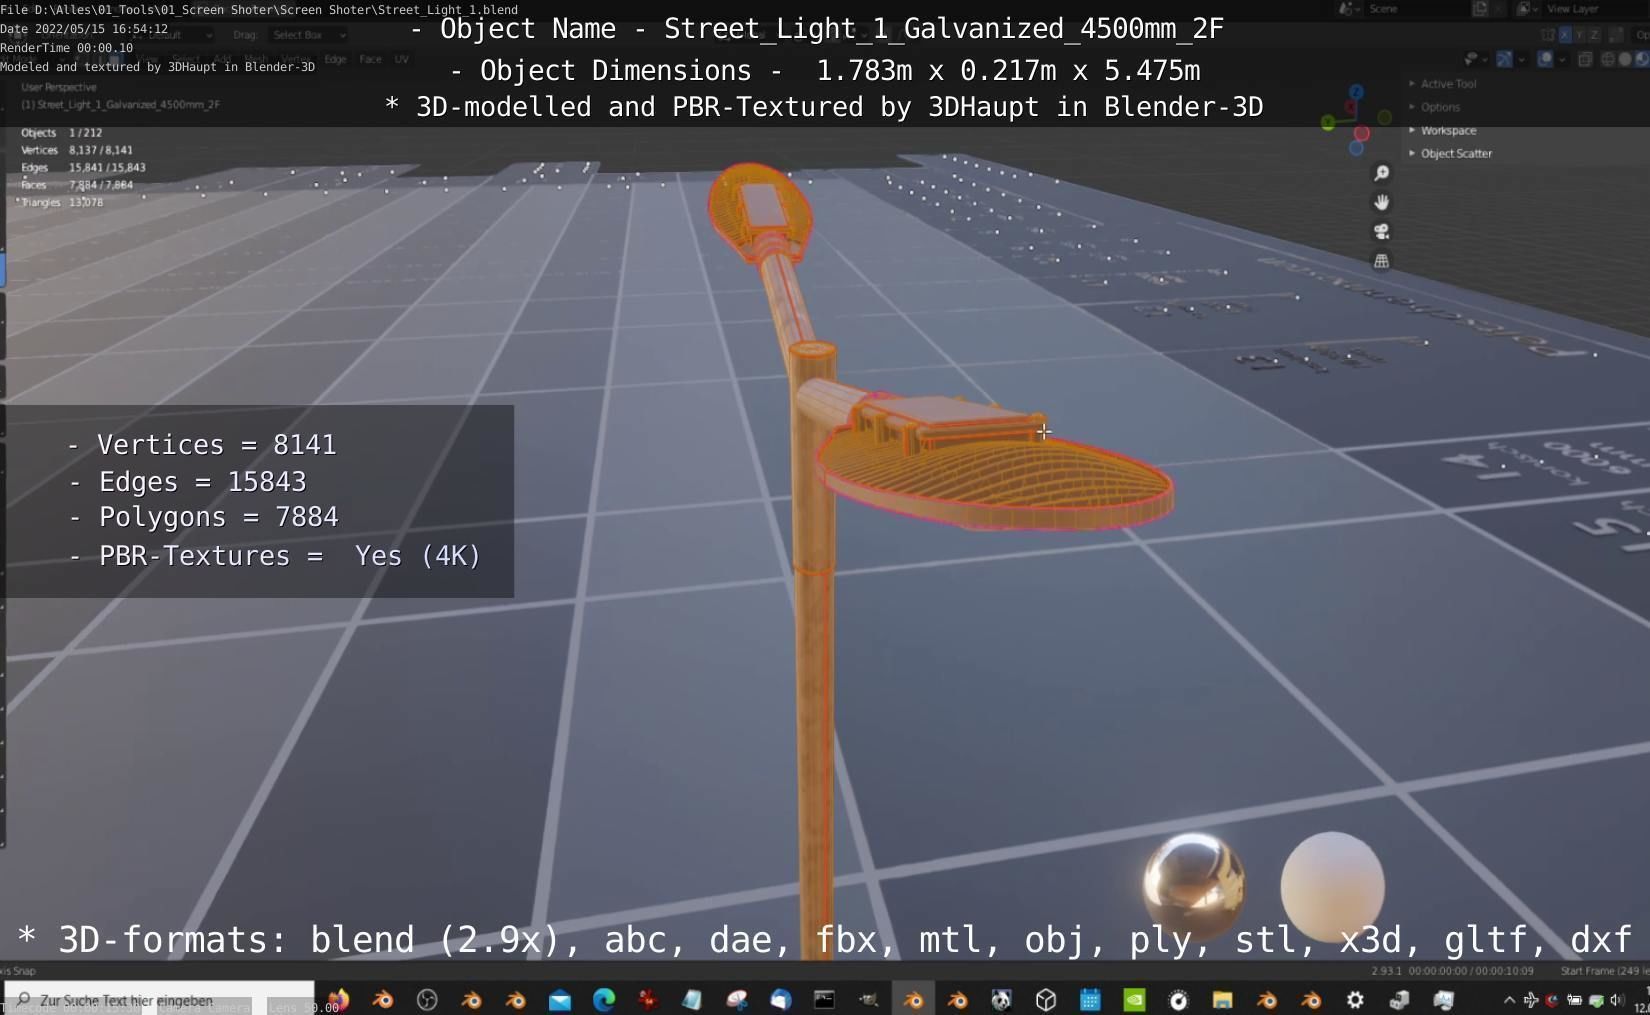Viewport: 1650px width, 1015px height.
Task: Open the view layer browse icon
Action: click(x=1528, y=9)
